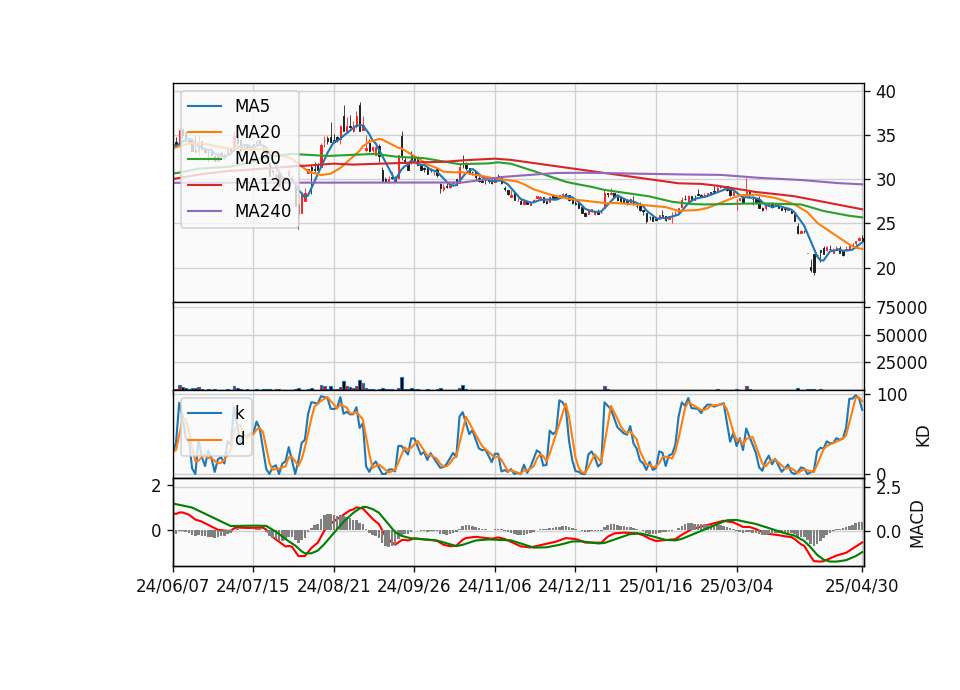
Task: Click the price axis value 30
Action: pos(885,180)
